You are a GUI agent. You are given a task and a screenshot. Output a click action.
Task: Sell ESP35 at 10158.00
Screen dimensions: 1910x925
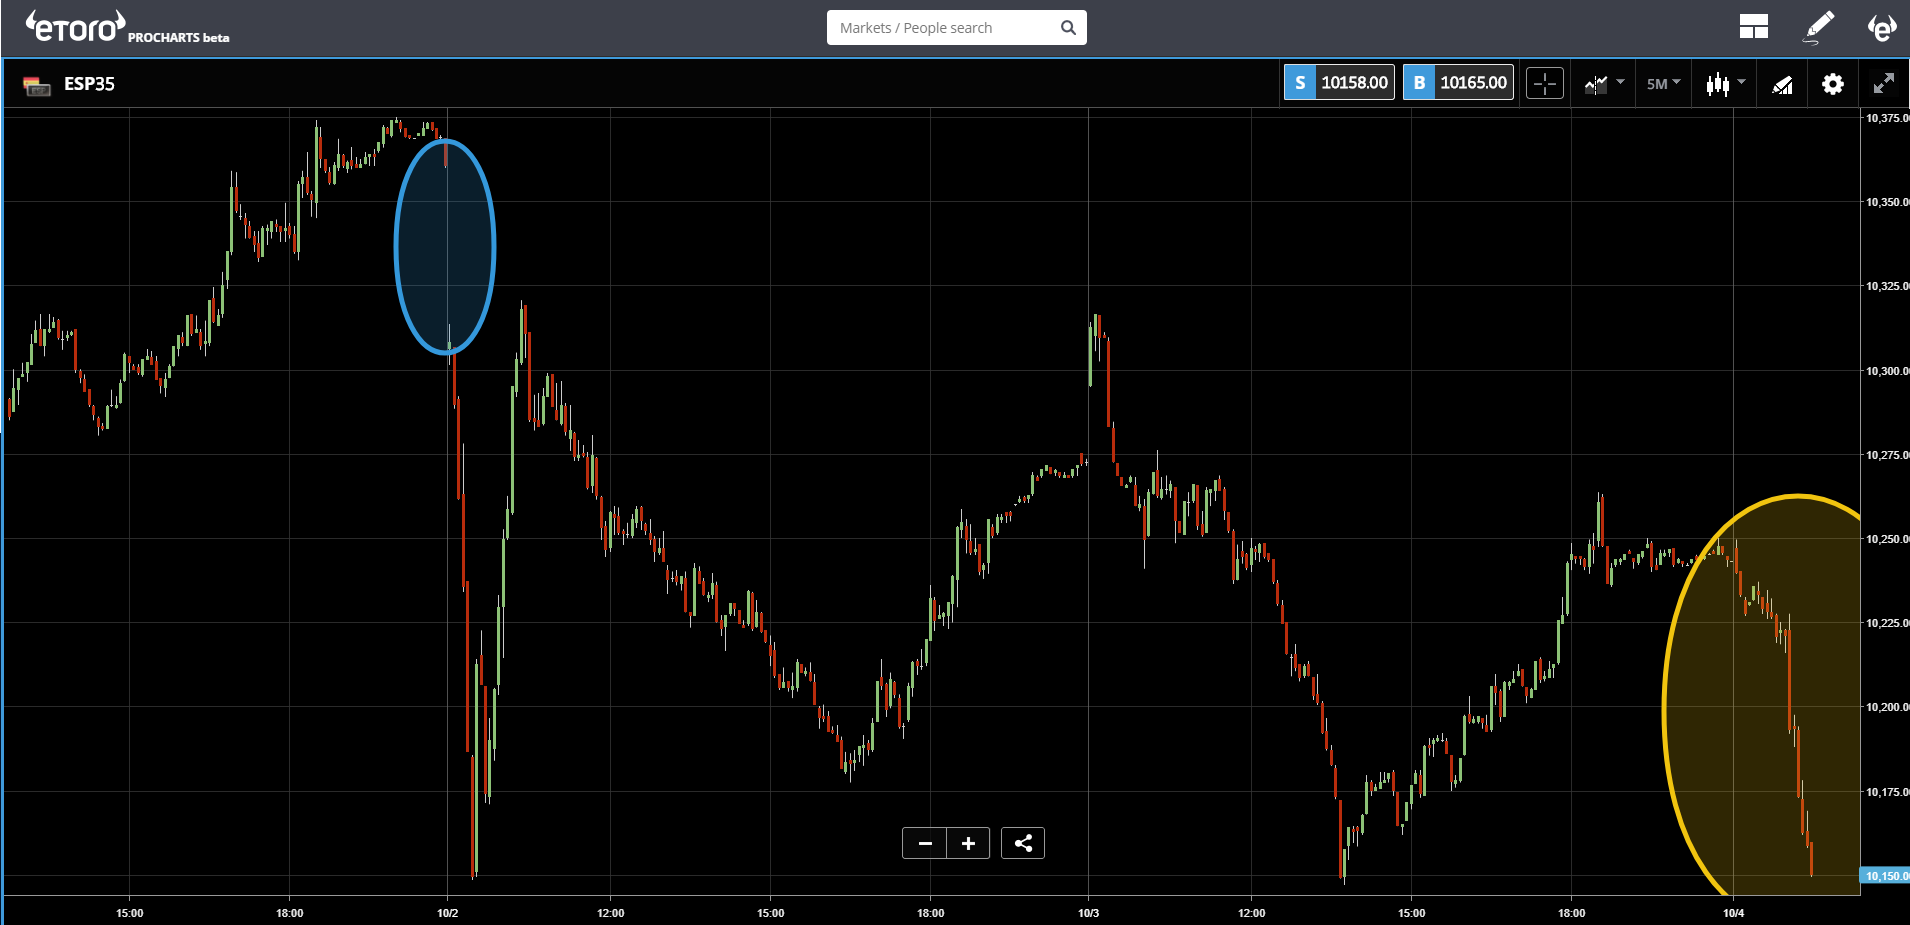click(1339, 83)
